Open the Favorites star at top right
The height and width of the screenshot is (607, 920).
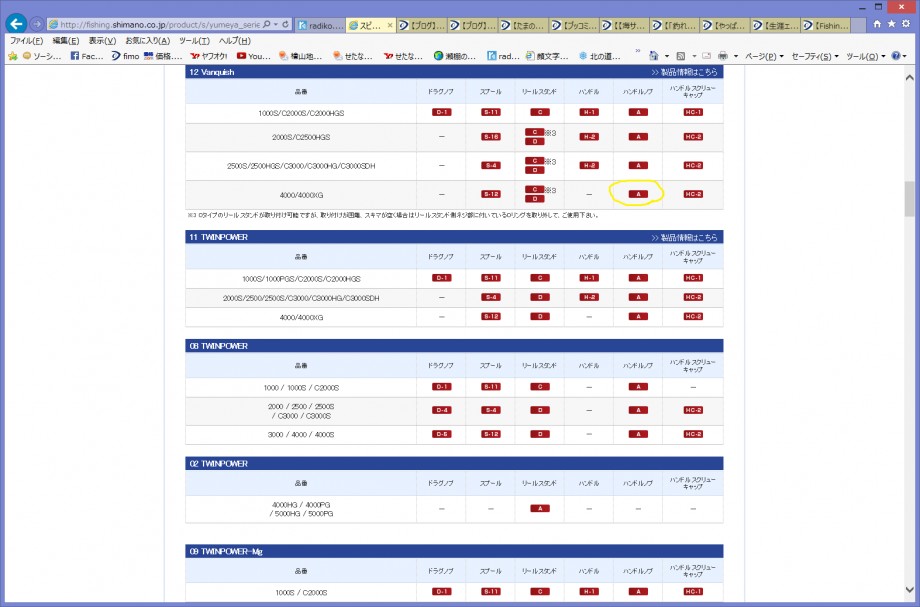(x=891, y=24)
